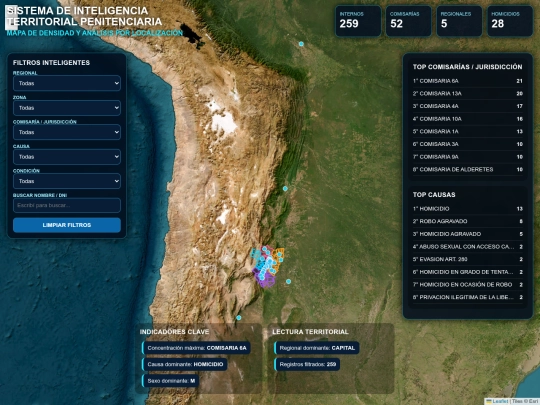Click the cyan marker east of purple polygons
This screenshot has height=405, width=540.
coord(289,281)
